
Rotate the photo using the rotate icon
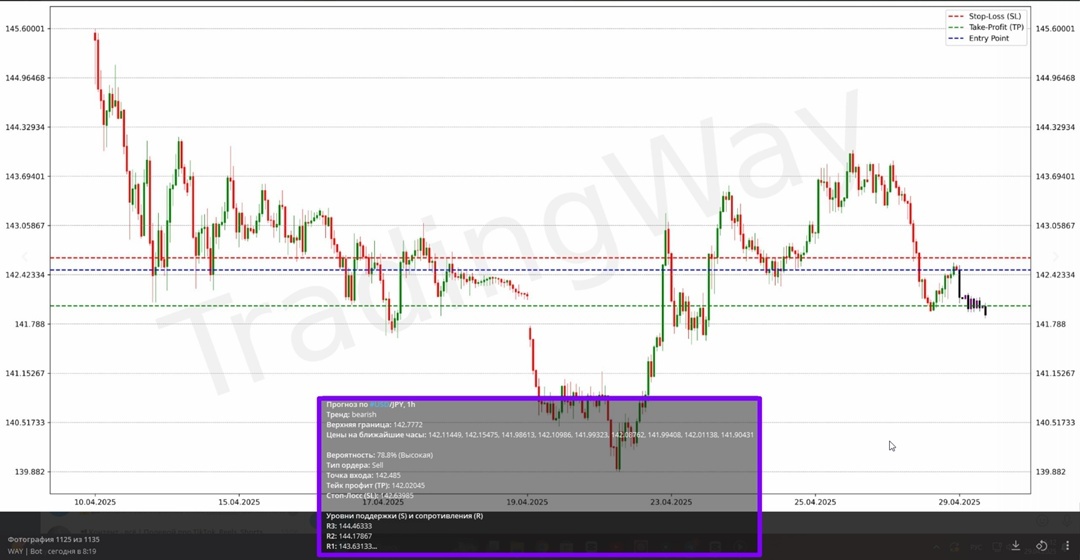click(1041, 546)
